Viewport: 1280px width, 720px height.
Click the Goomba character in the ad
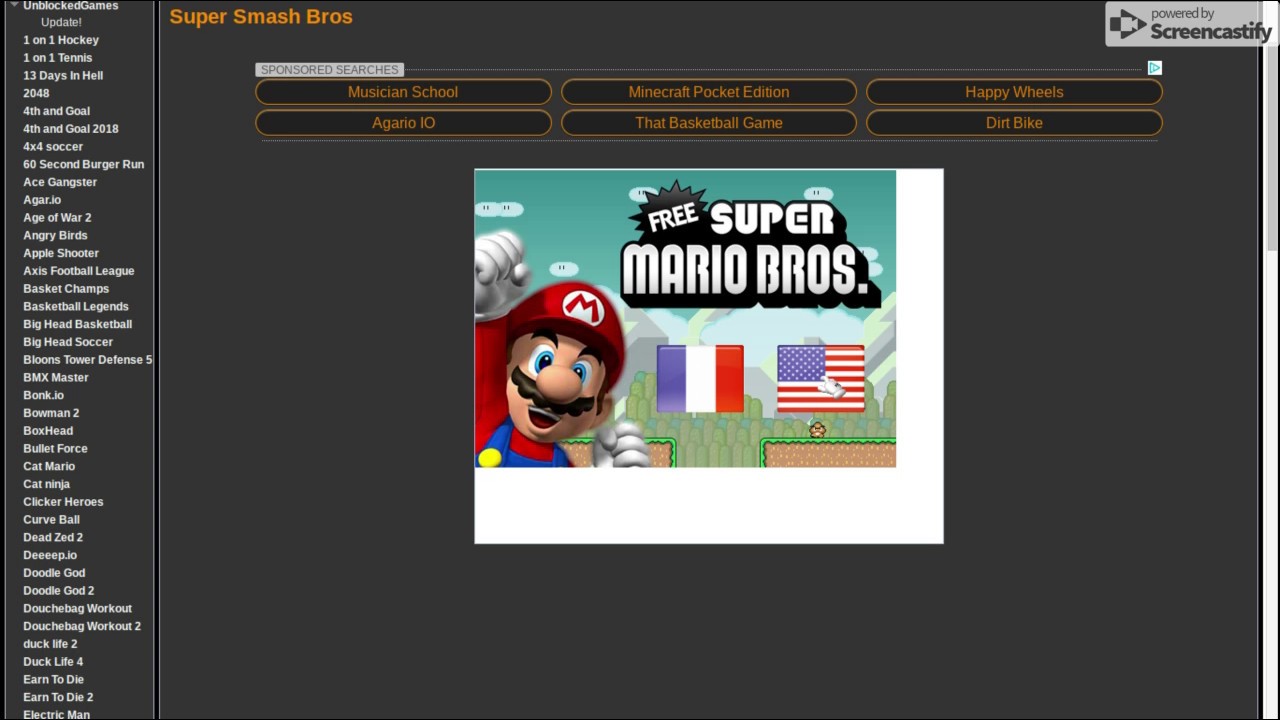tap(817, 429)
